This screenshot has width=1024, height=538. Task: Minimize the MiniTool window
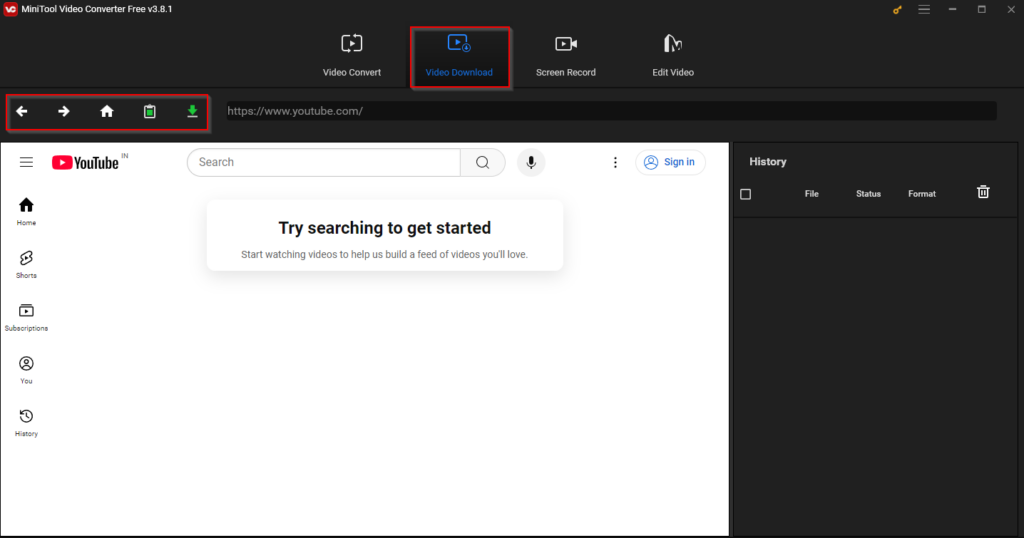click(x=952, y=9)
